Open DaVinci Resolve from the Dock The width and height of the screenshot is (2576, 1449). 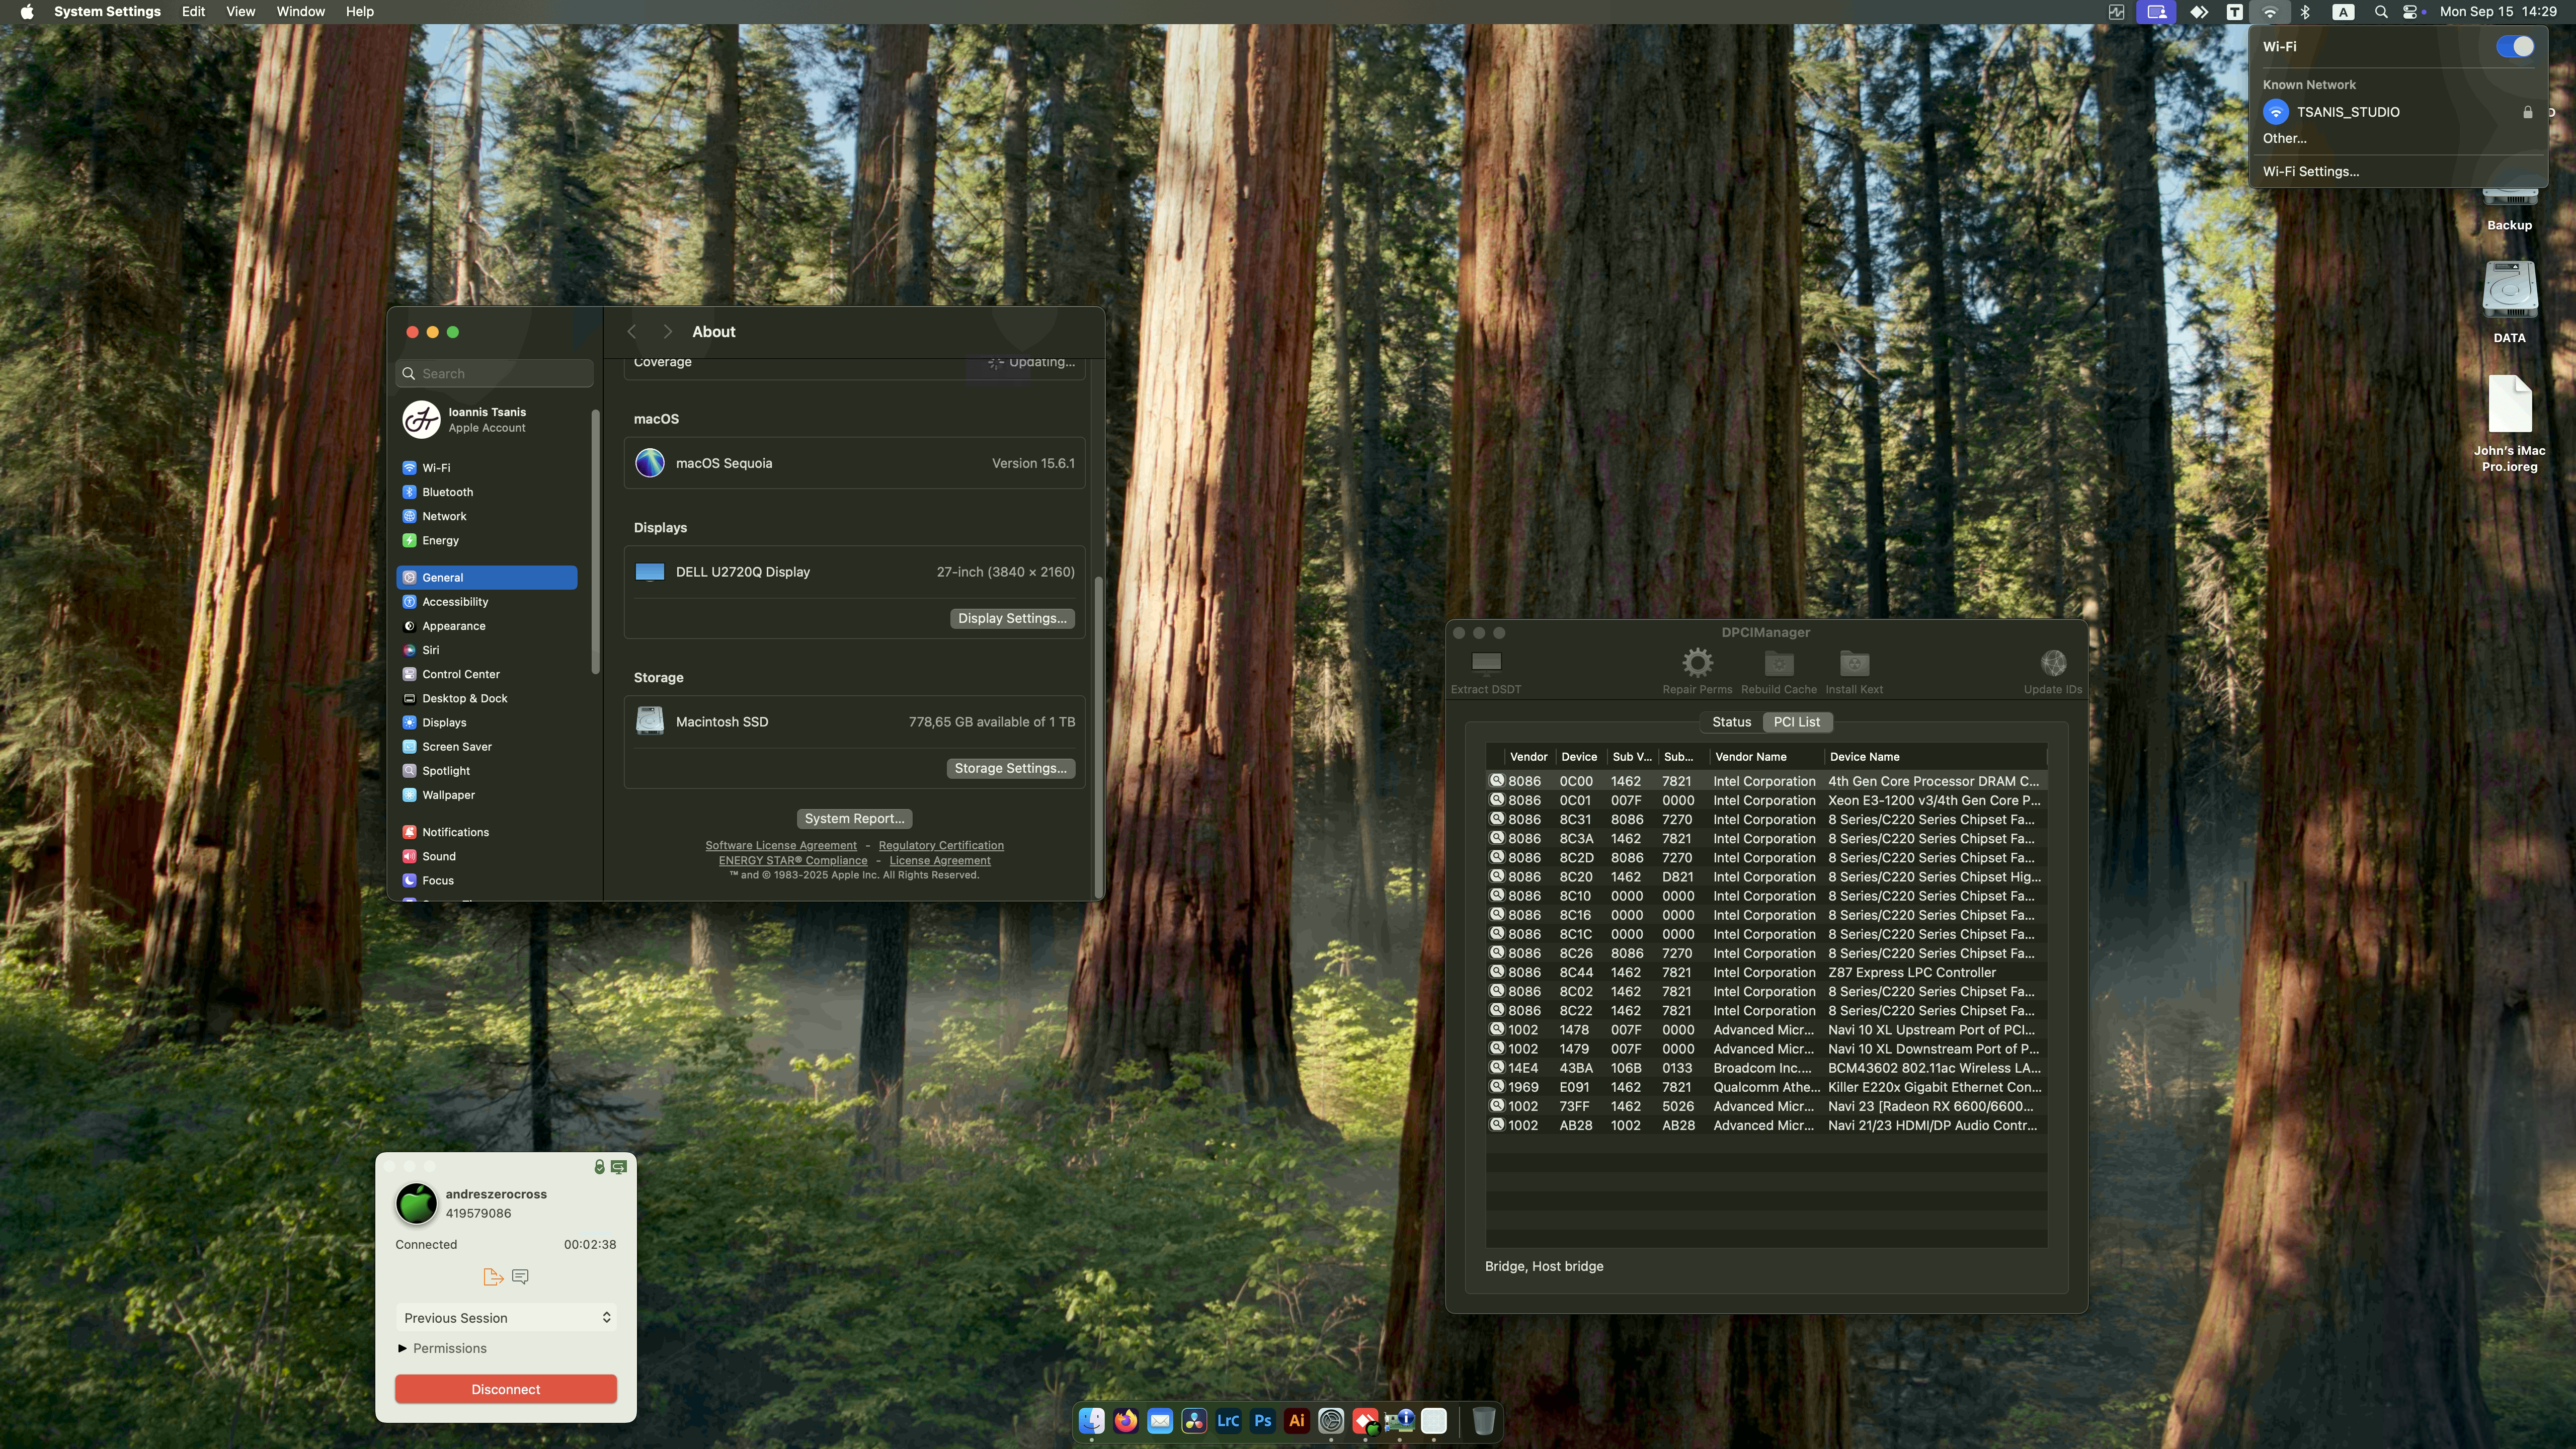click(x=1193, y=1421)
